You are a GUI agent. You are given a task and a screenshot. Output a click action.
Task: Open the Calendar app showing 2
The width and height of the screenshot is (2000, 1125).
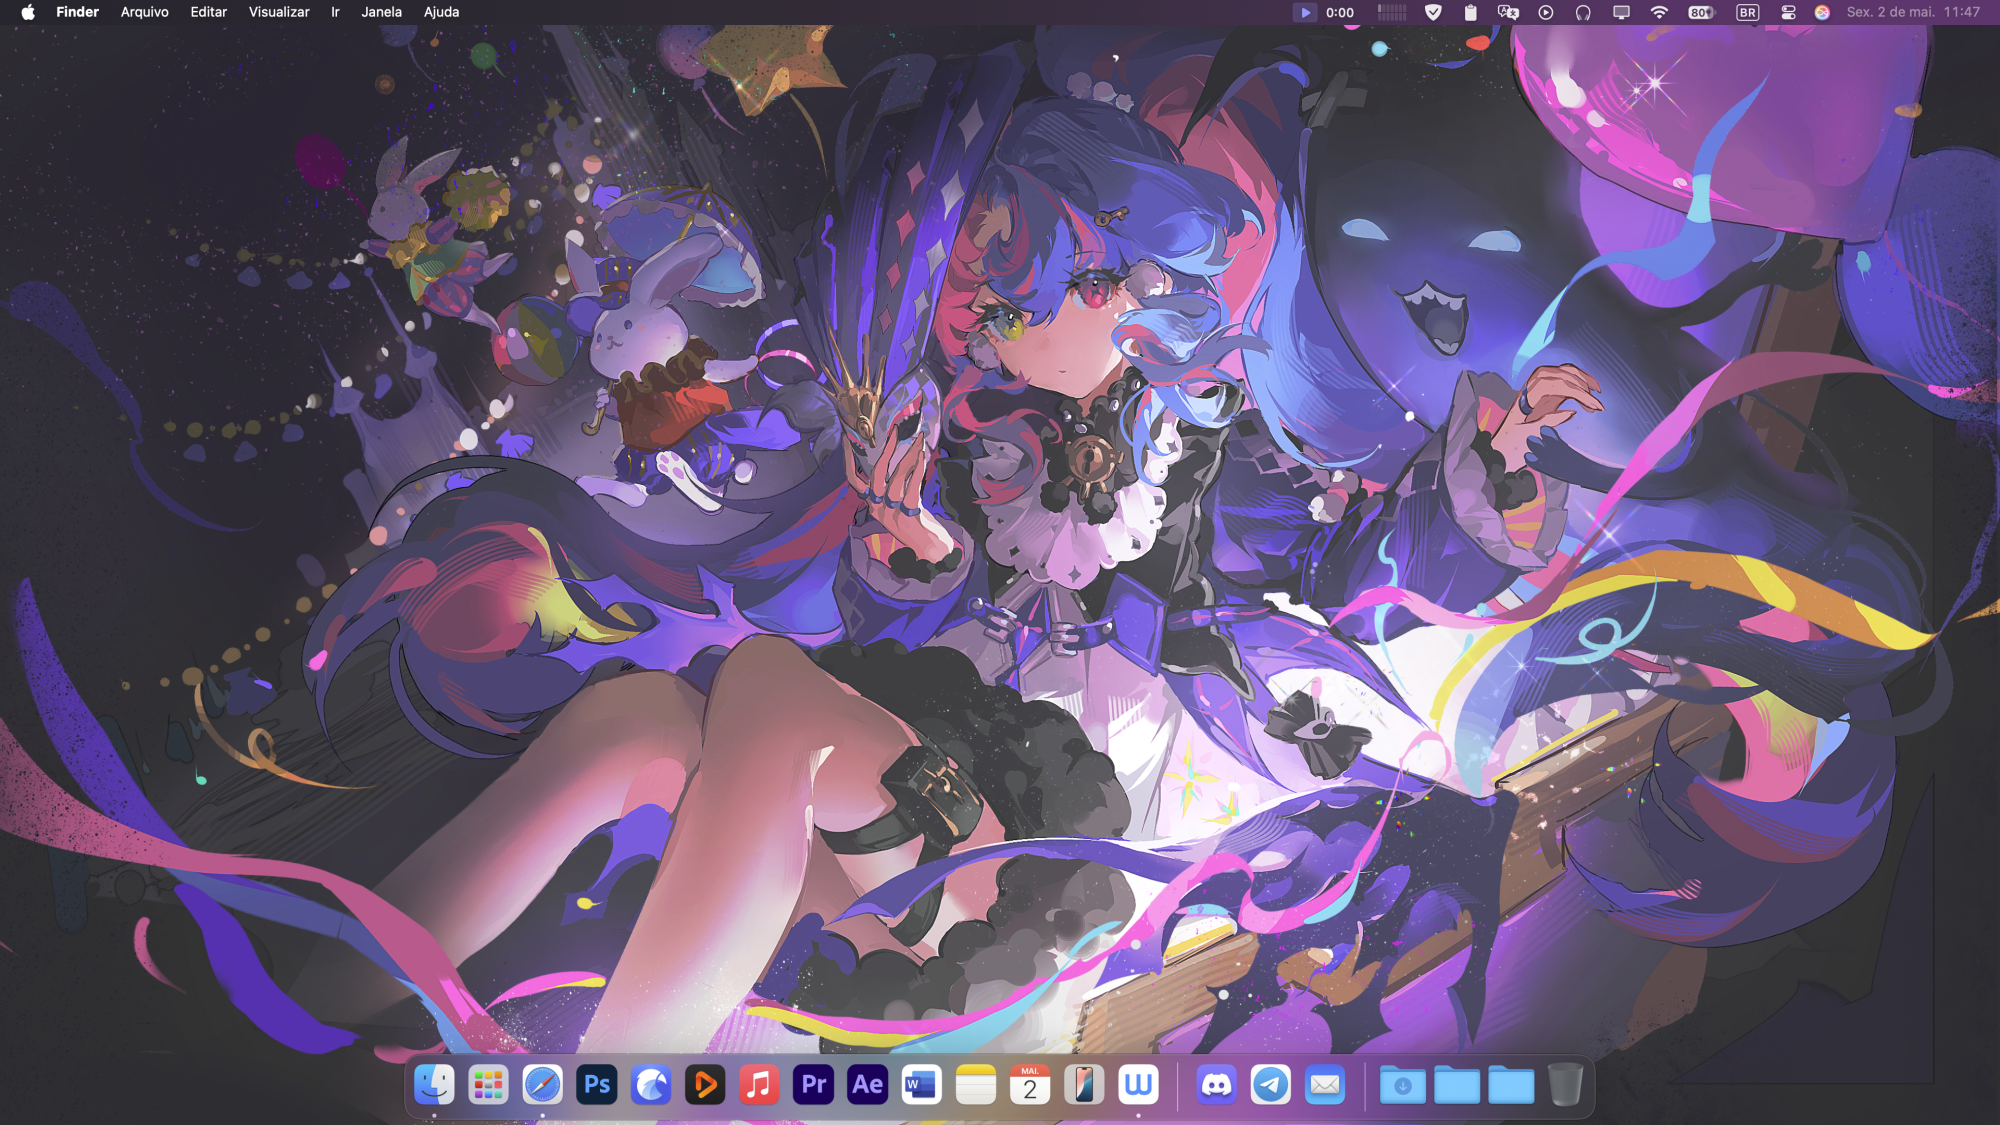click(1029, 1085)
